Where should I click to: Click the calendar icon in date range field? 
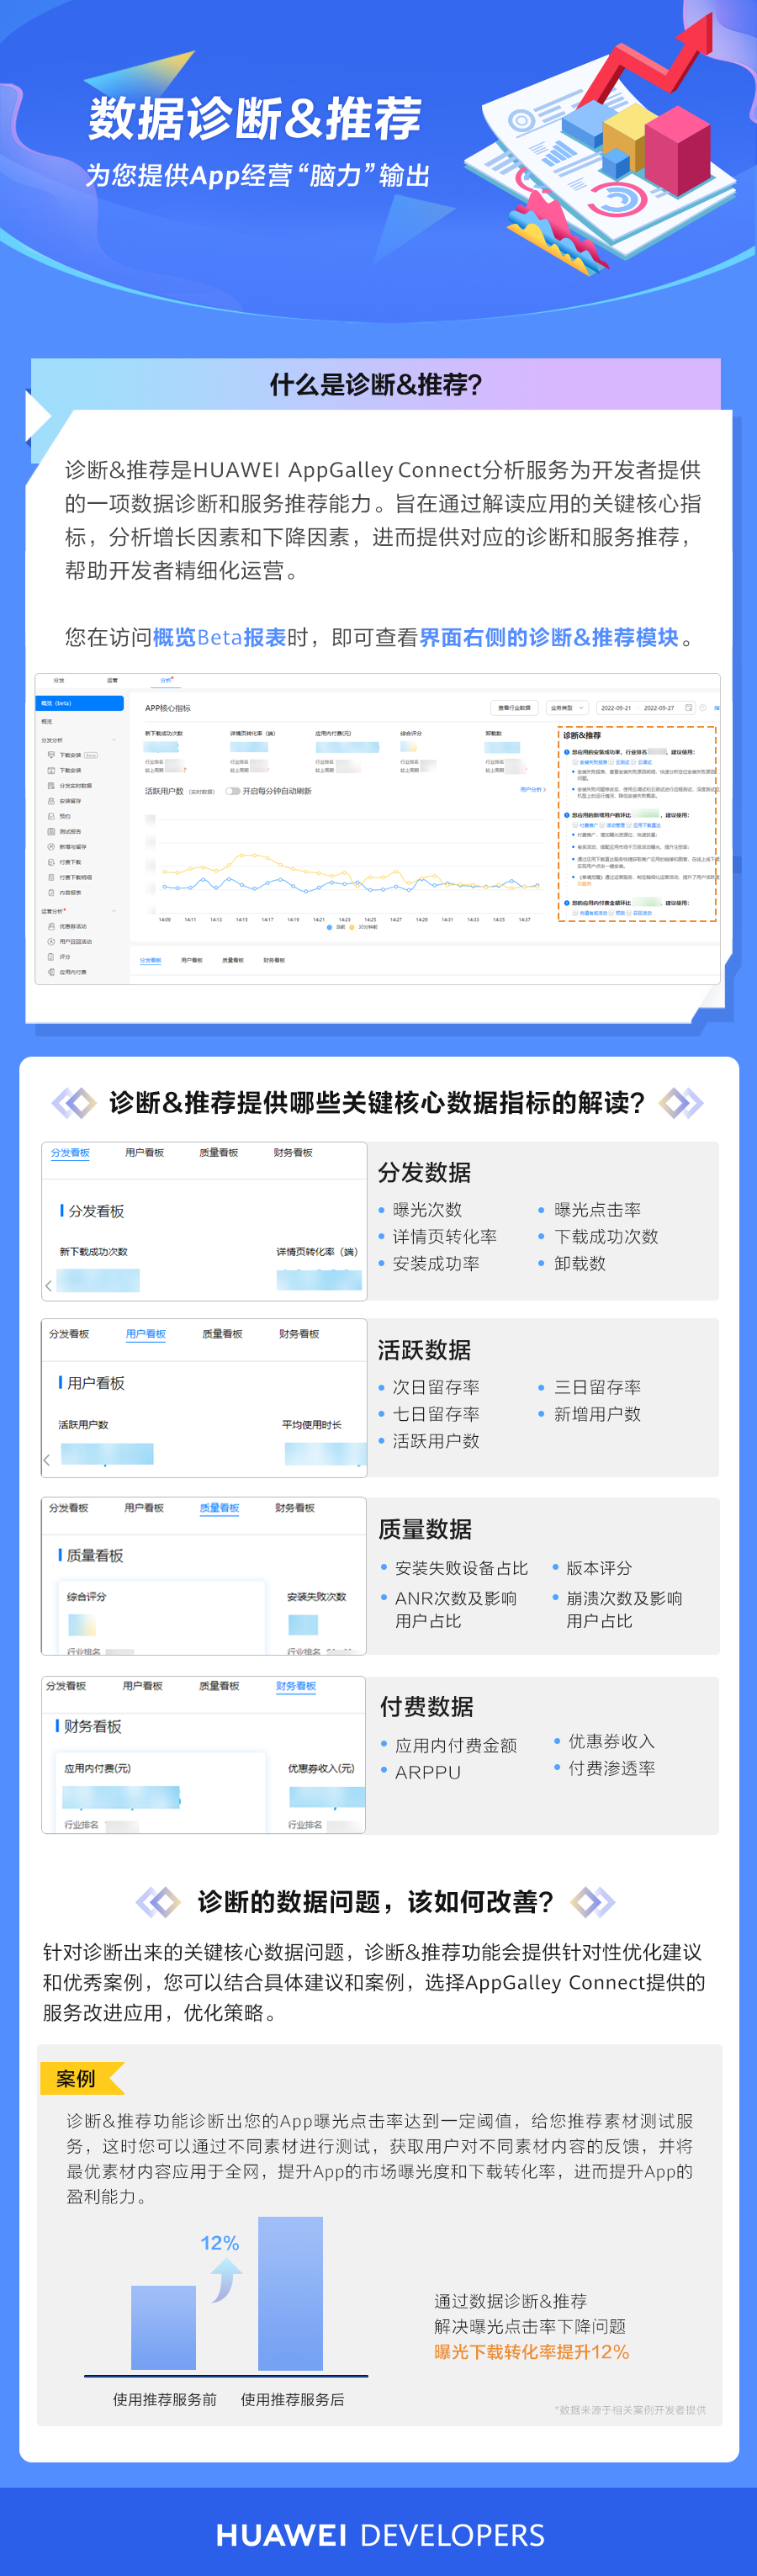coord(689,708)
